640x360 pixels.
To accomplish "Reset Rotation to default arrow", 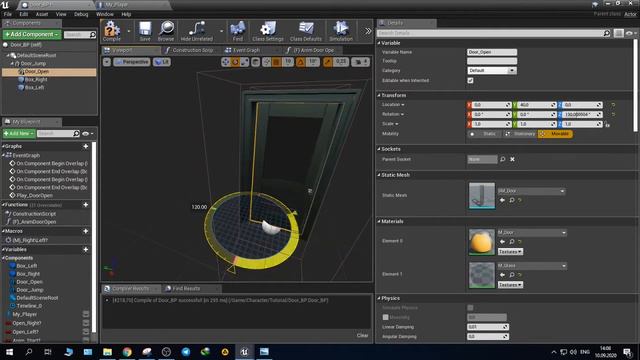I will click(613, 115).
